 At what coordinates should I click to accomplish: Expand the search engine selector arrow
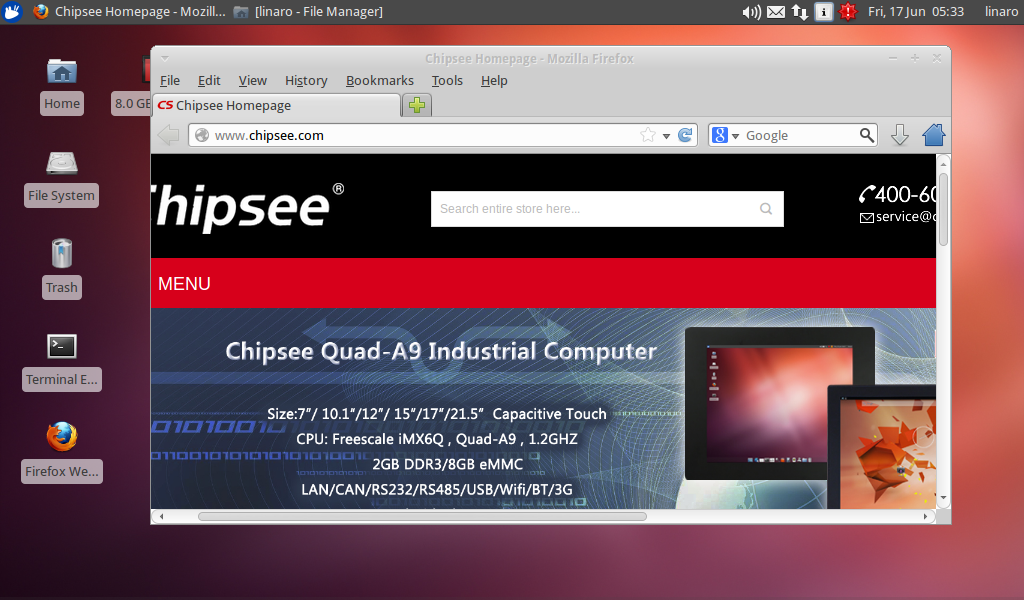point(735,136)
